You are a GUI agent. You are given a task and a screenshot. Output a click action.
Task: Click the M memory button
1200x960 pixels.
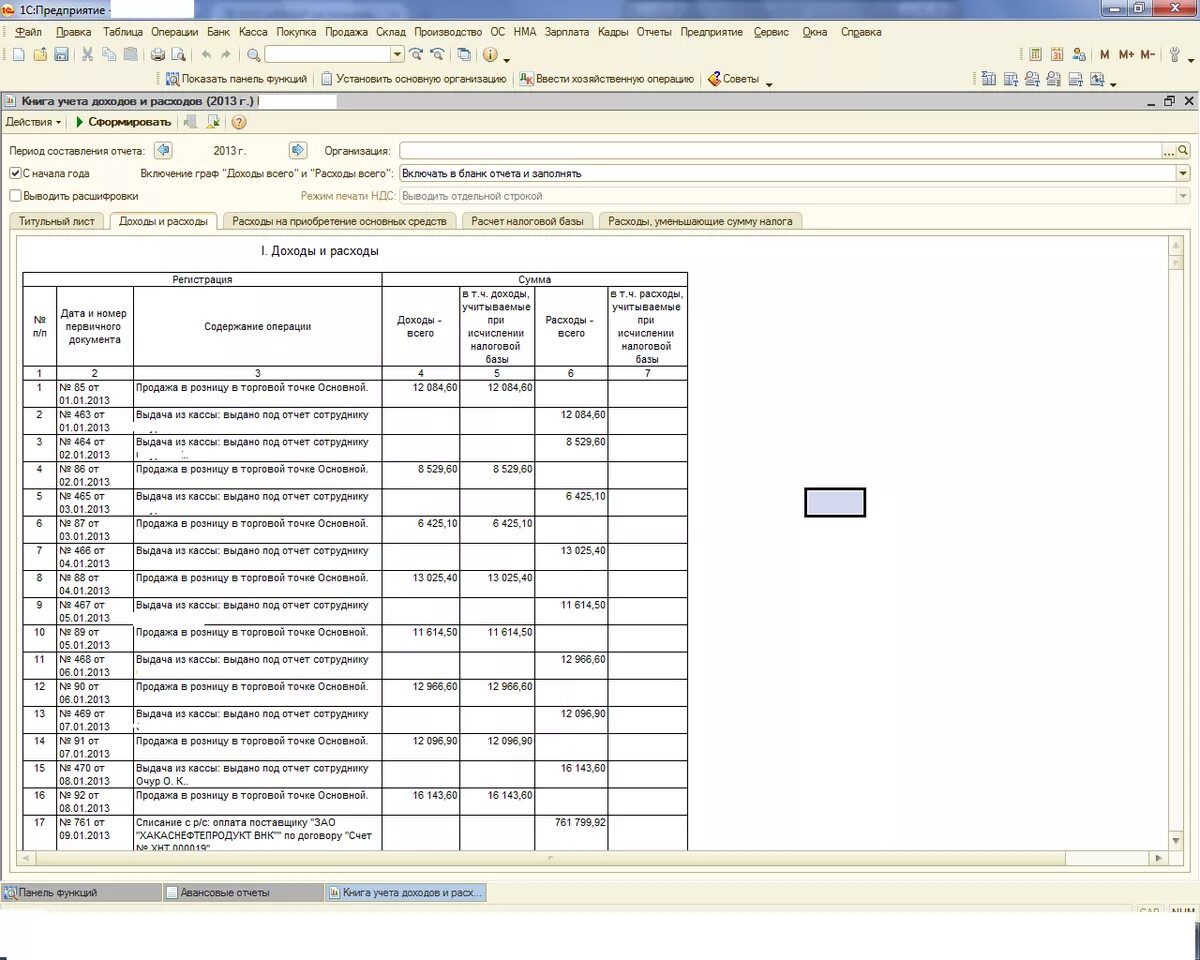pyautogui.click(x=1105, y=54)
